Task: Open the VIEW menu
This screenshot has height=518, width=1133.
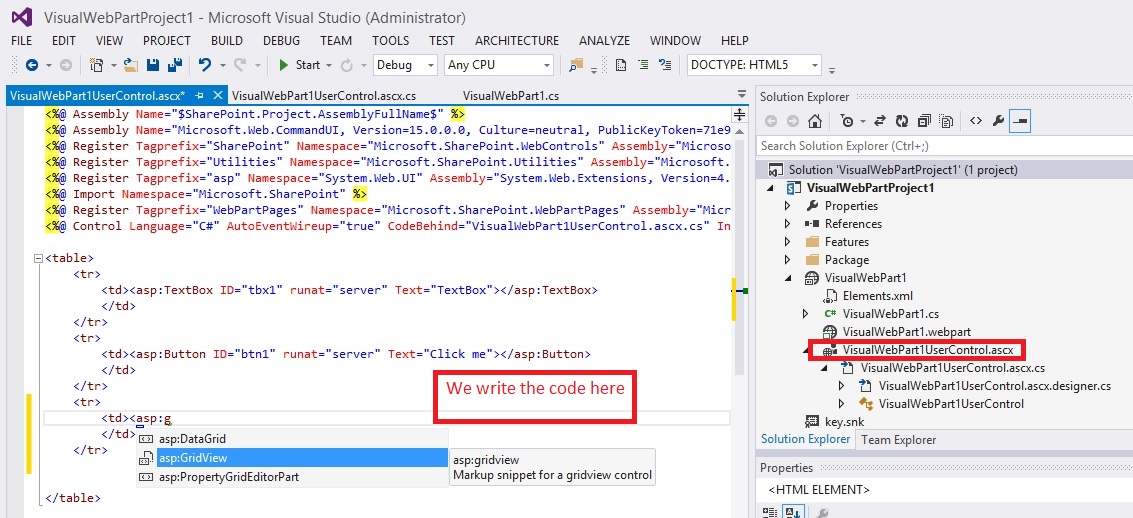Action: point(109,41)
